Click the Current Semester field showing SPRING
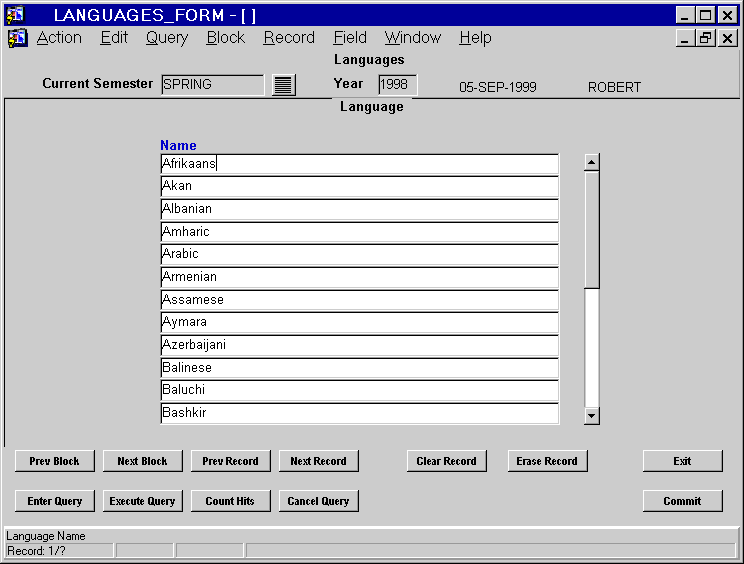 click(x=213, y=85)
